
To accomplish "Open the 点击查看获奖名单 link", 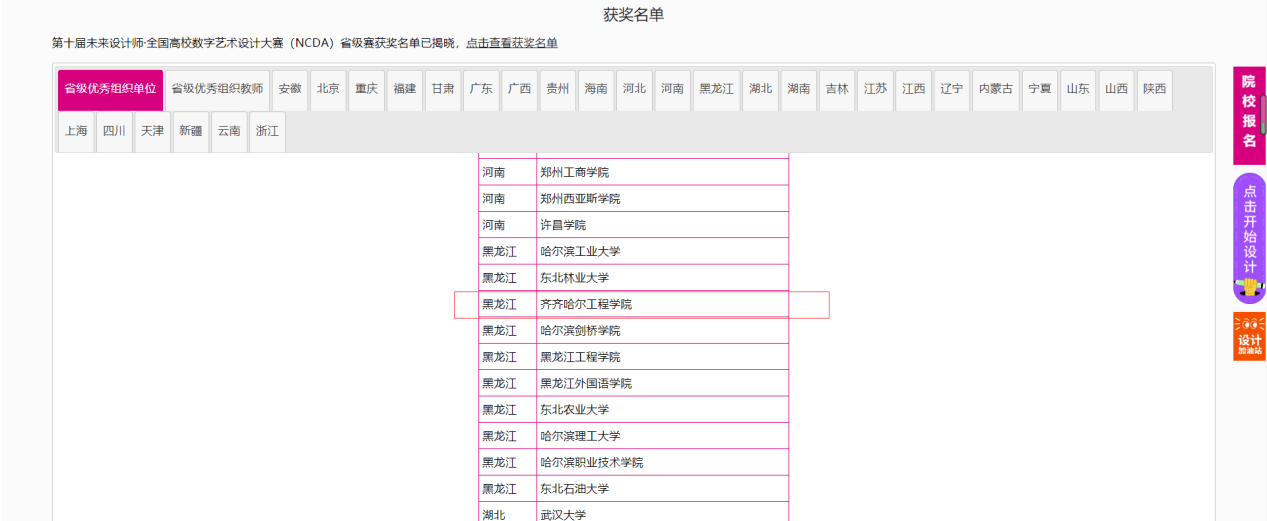I will click(512, 43).
